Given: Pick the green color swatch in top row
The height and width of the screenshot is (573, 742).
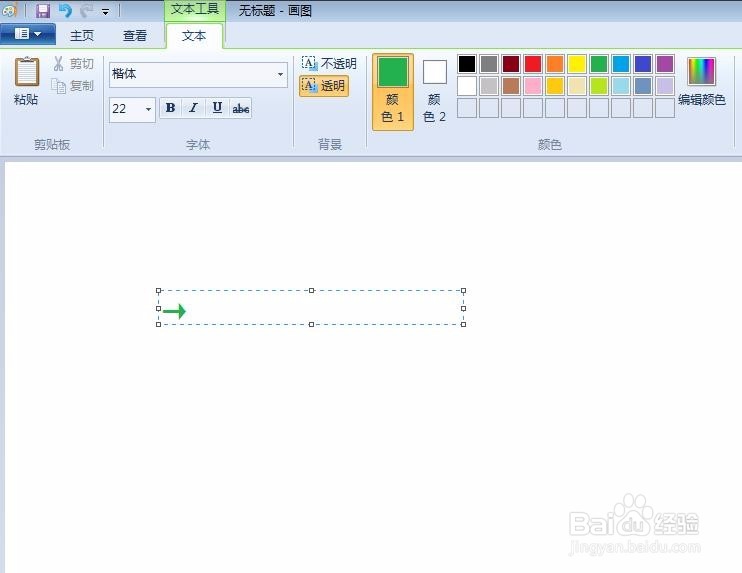Looking at the screenshot, I should pyautogui.click(x=599, y=64).
